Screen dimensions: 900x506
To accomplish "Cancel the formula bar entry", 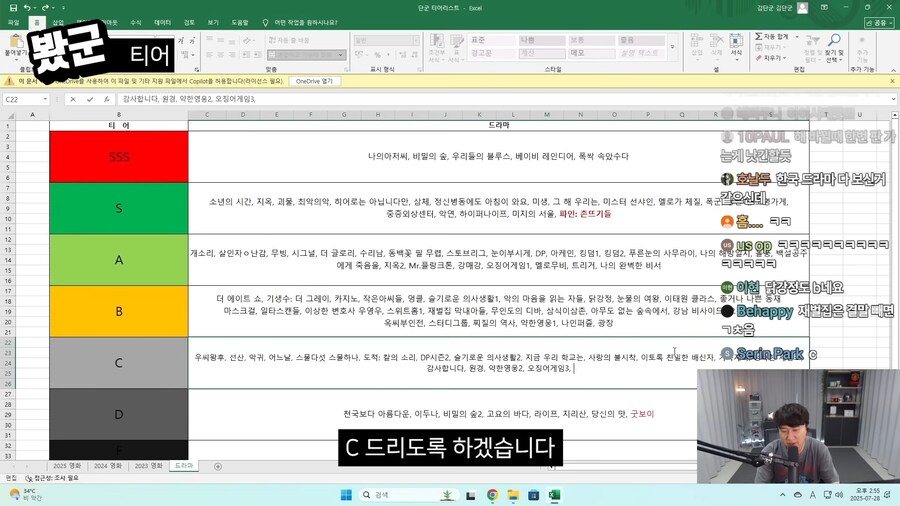I will pos(73,99).
